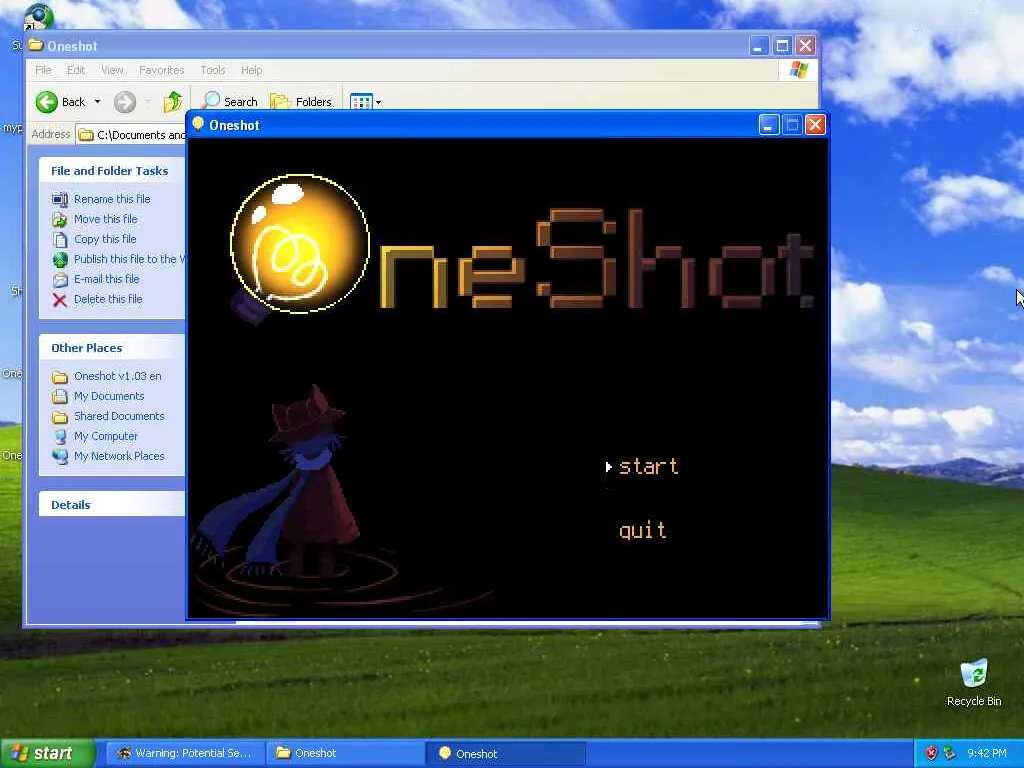This screenshot has width=1024, height=768.
Task: Open the Favorites menu in Explorer
Action: 161,70
